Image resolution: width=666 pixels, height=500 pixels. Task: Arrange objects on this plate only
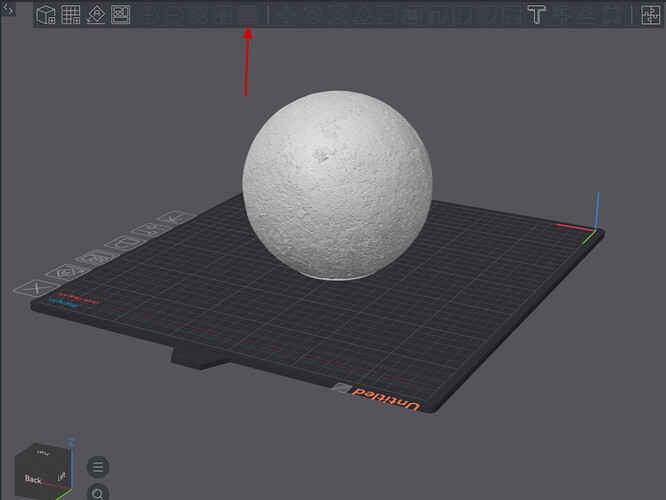97,257
